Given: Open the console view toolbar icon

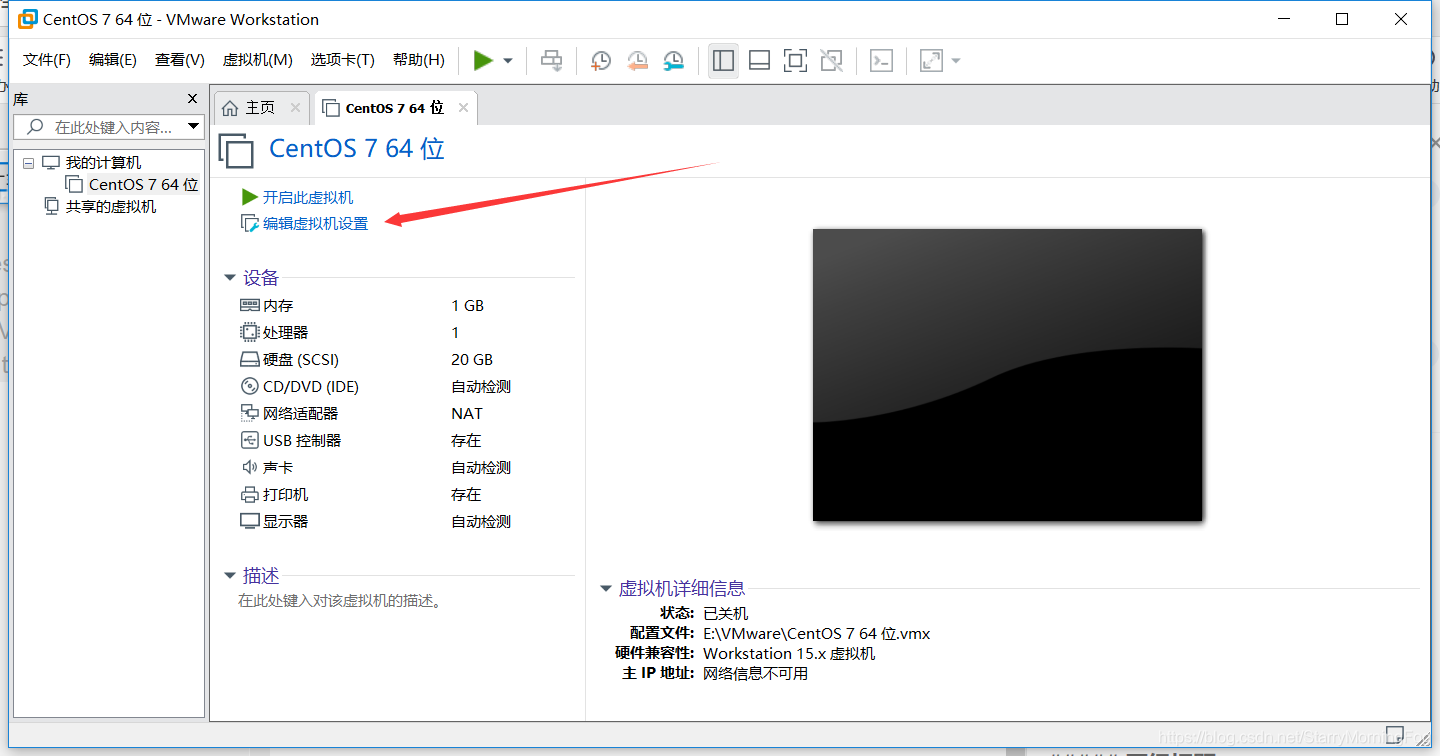Looking at the screenshot, I should point(881,61).
